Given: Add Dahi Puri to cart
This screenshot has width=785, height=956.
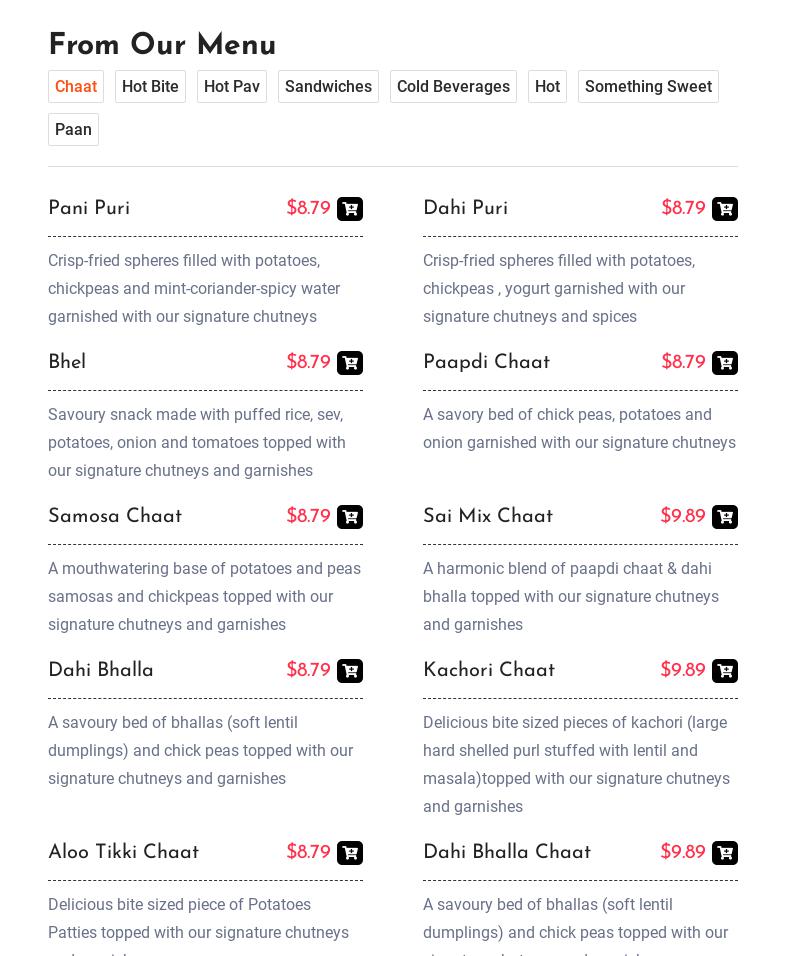Looking at the screenshot, I should coord(725,209).
